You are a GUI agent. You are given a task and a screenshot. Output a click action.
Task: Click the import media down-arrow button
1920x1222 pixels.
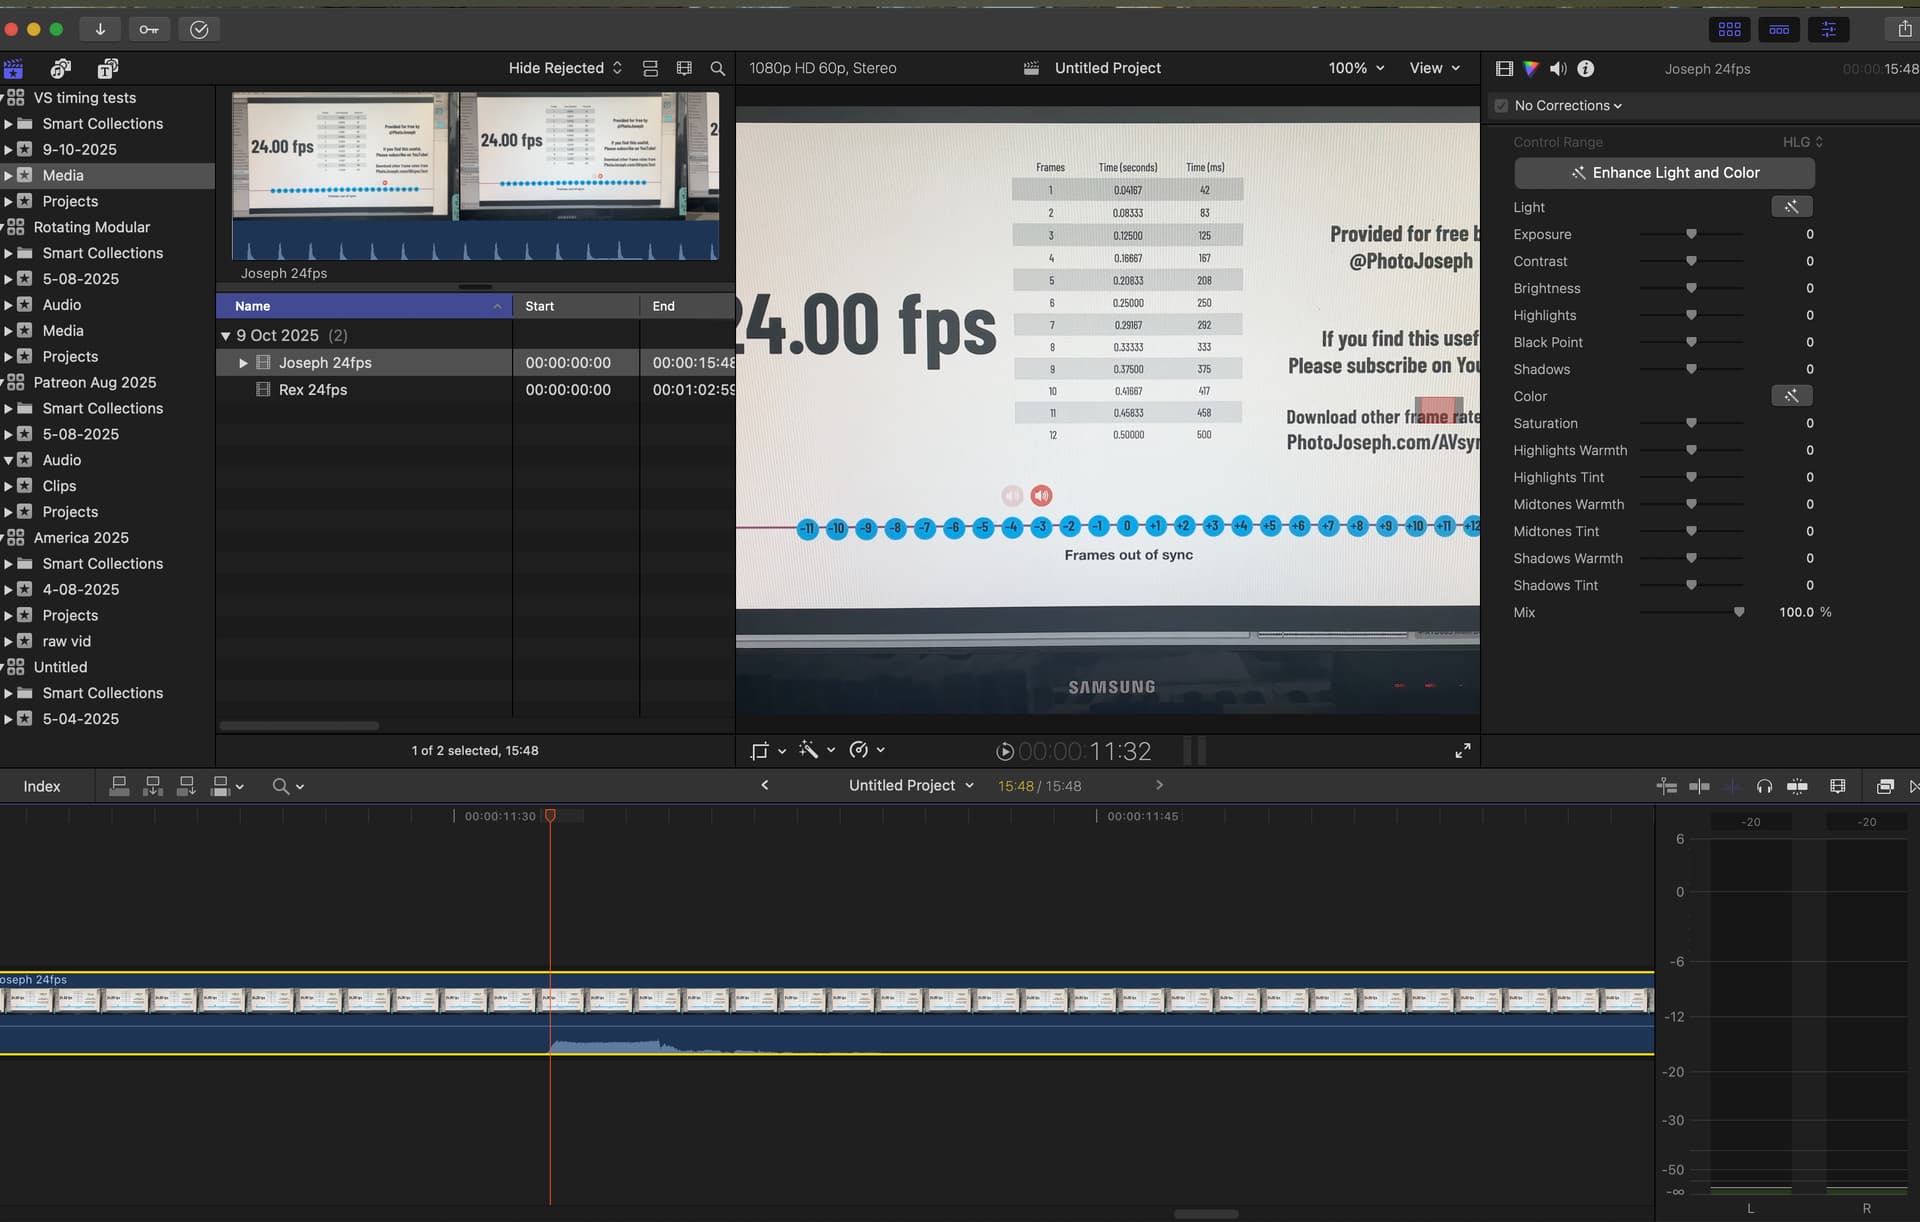100,29
